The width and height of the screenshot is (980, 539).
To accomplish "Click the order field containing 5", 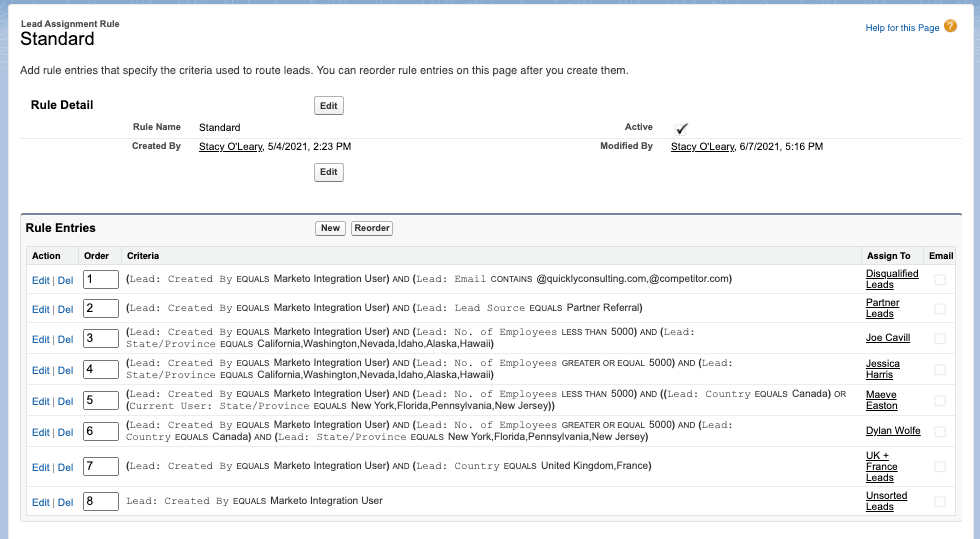I will coord(101,400).
